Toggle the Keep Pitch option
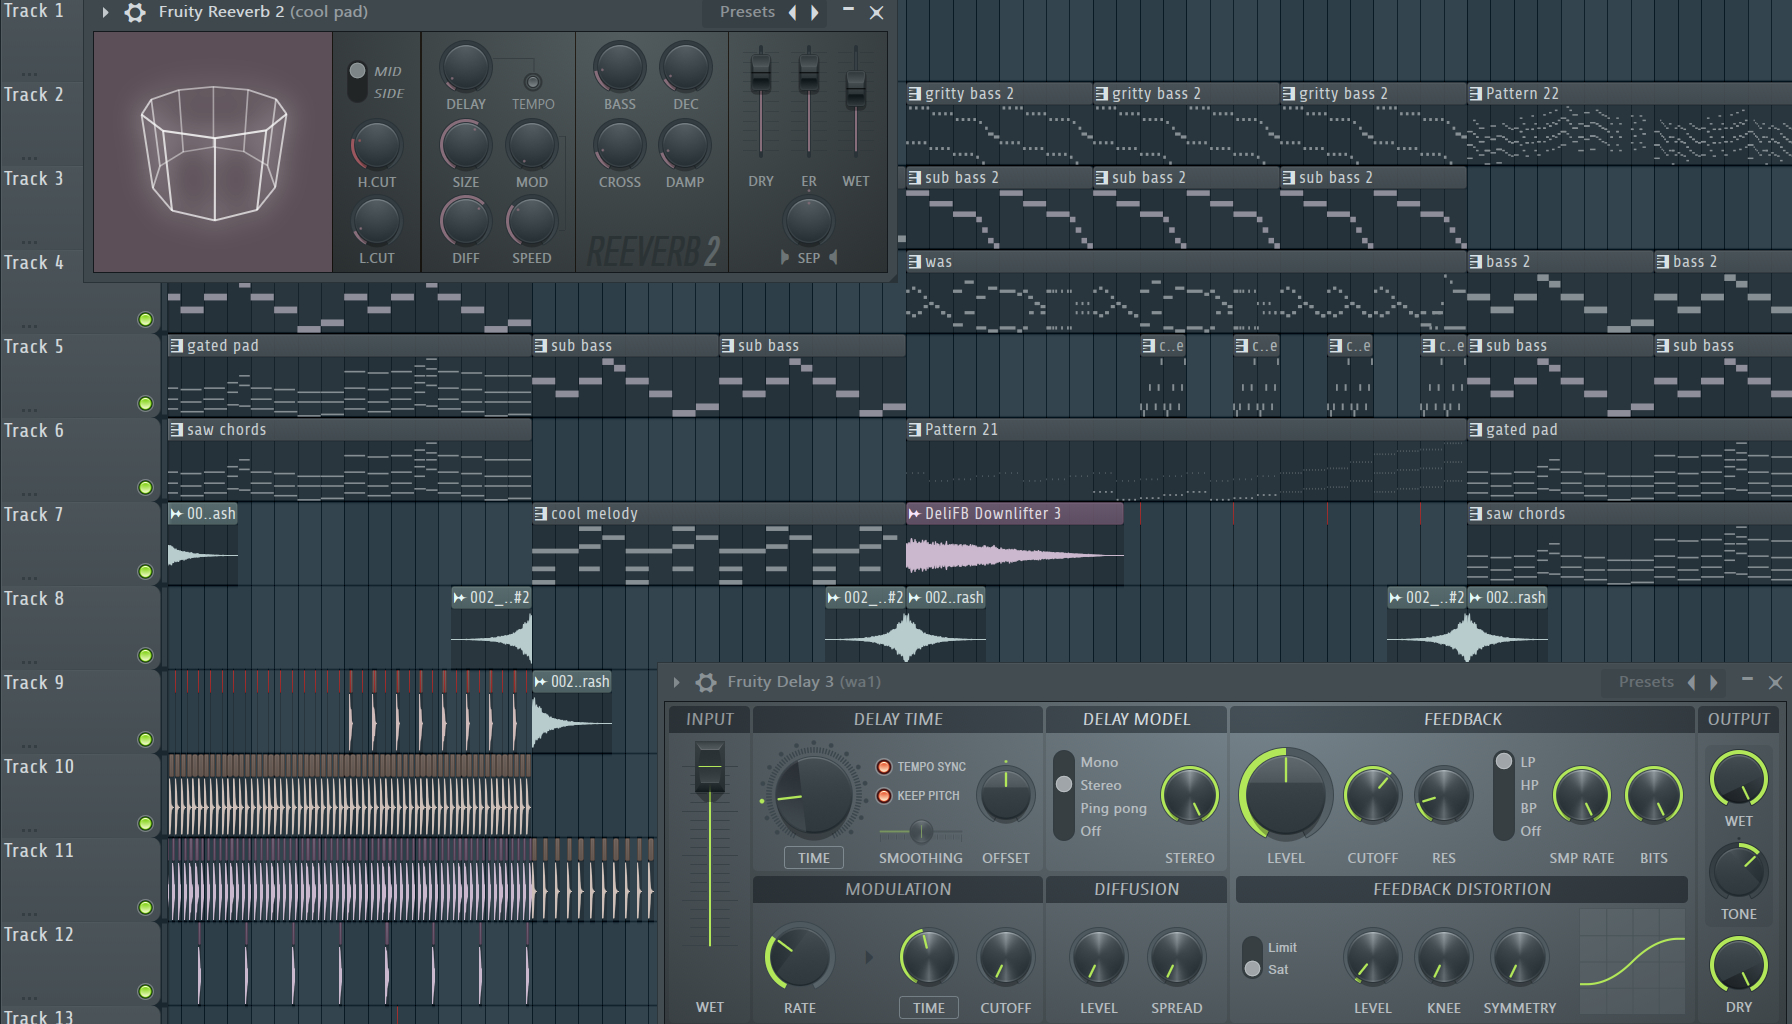1792x1024 pixels. coord(884,796)
